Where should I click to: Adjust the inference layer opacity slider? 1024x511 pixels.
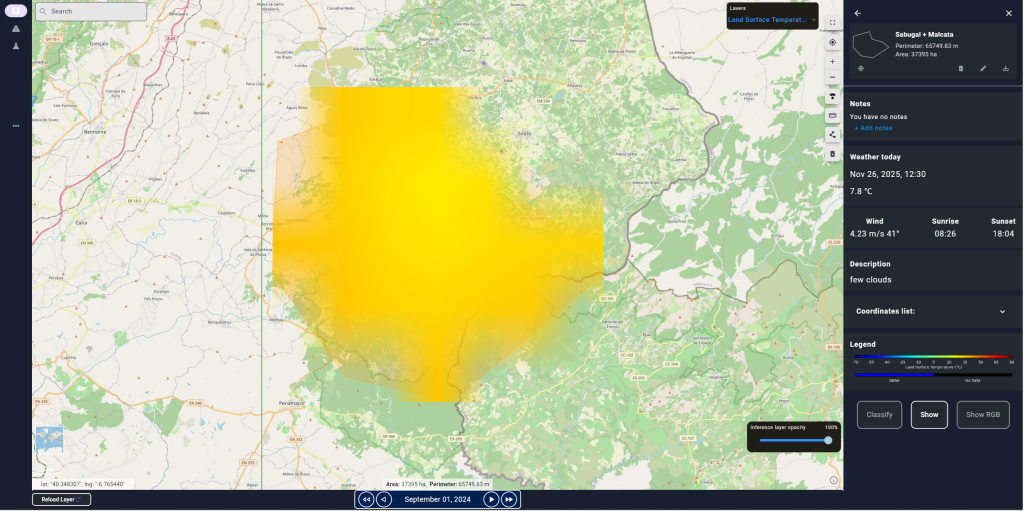tap(794, 440)
